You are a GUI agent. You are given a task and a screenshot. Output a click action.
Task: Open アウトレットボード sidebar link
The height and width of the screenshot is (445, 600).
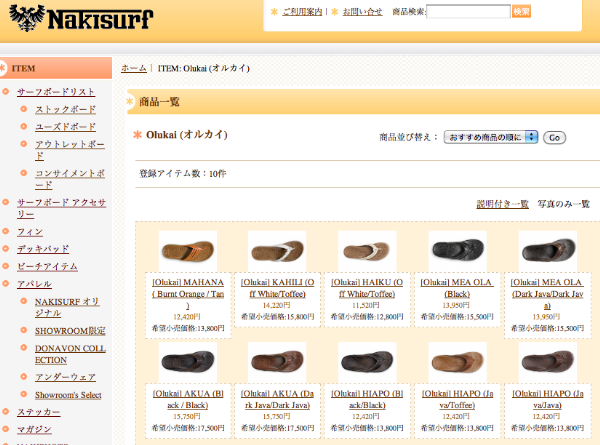[x=70, y=150]
